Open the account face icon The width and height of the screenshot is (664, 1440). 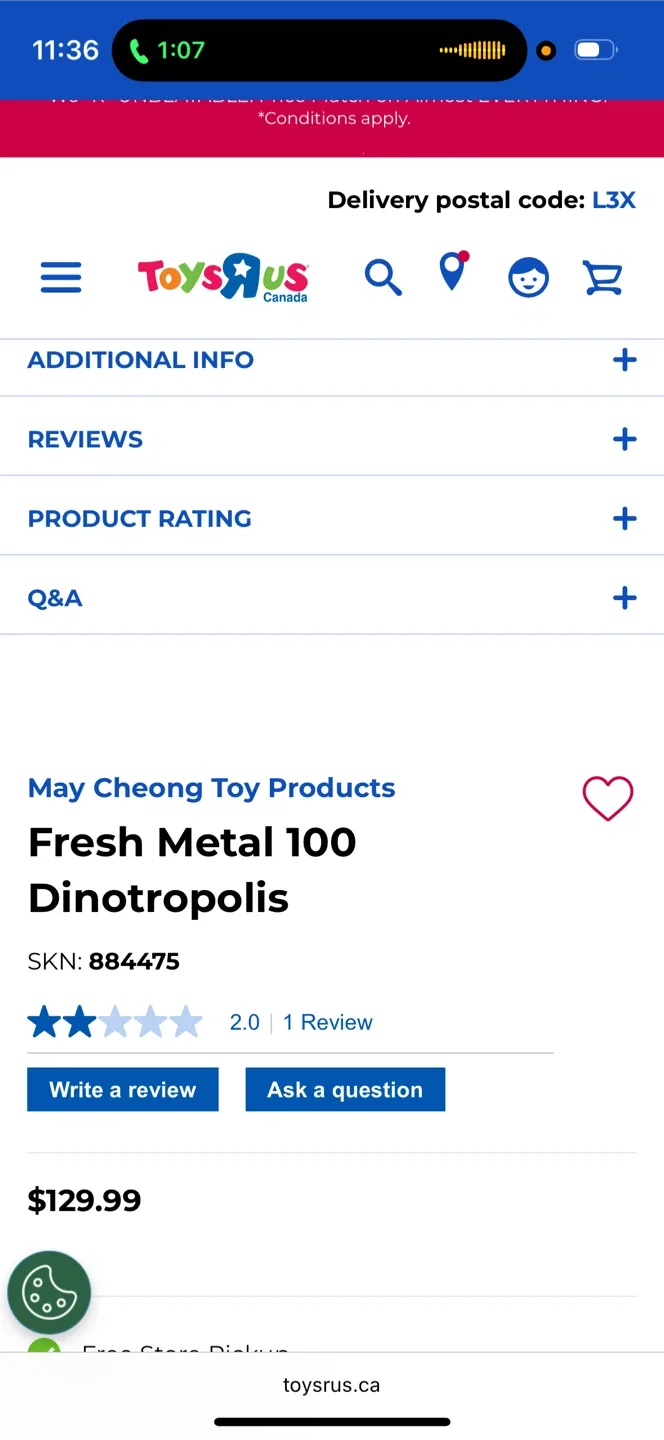pyautogui.click(x=528, y=277)
